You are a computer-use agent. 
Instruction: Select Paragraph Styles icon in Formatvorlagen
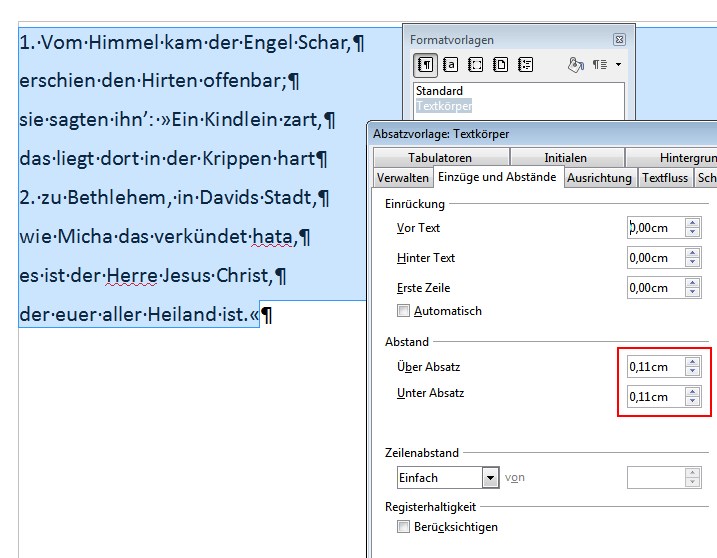[x=425, y=64]
